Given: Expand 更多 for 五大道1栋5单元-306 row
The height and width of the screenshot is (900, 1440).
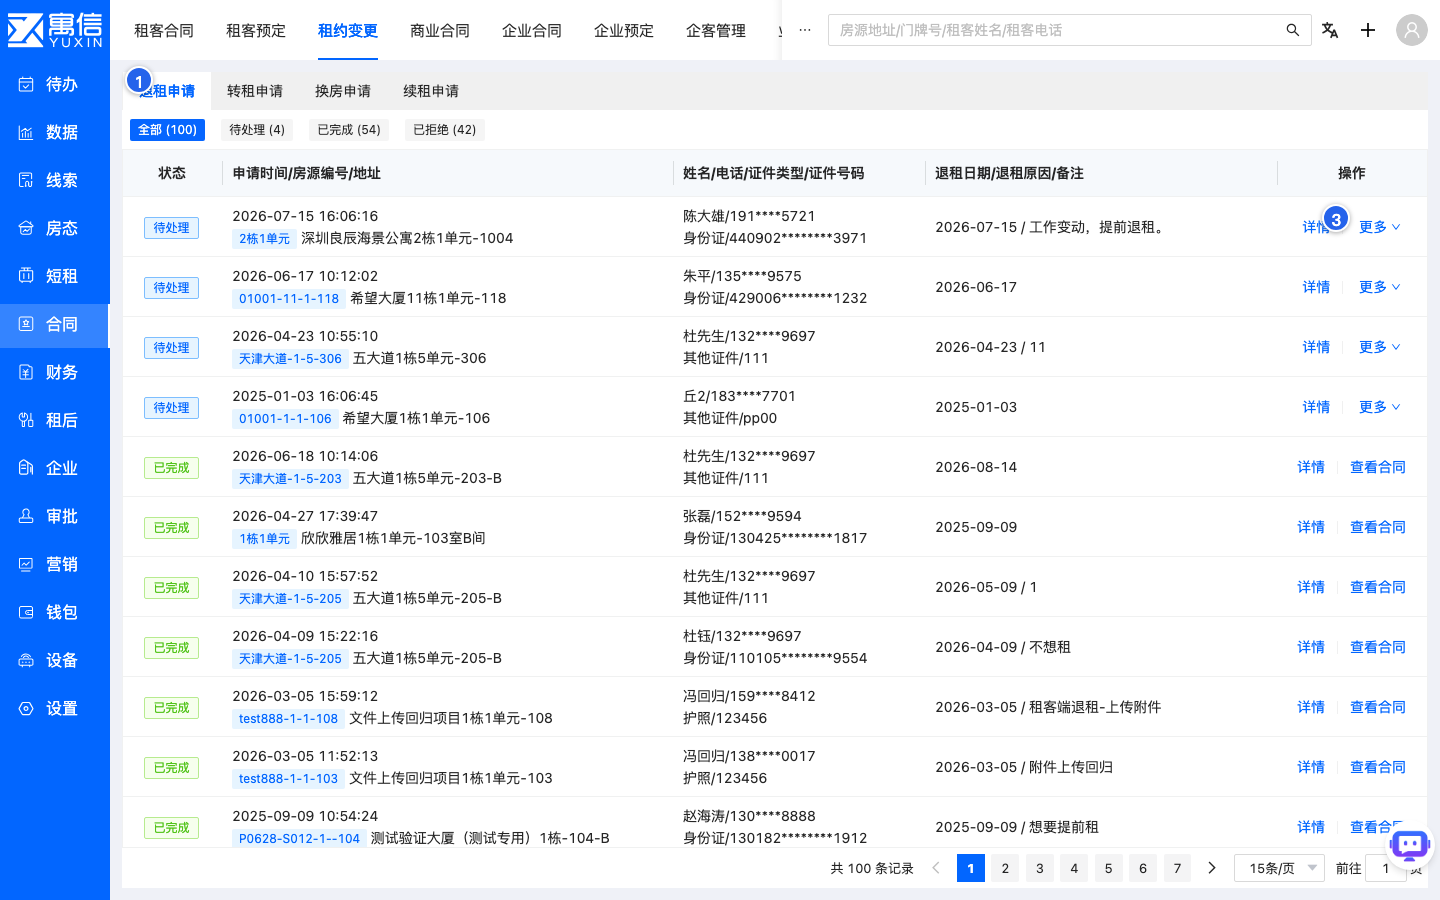Looking at the screenshot, I should [1380, 347].
